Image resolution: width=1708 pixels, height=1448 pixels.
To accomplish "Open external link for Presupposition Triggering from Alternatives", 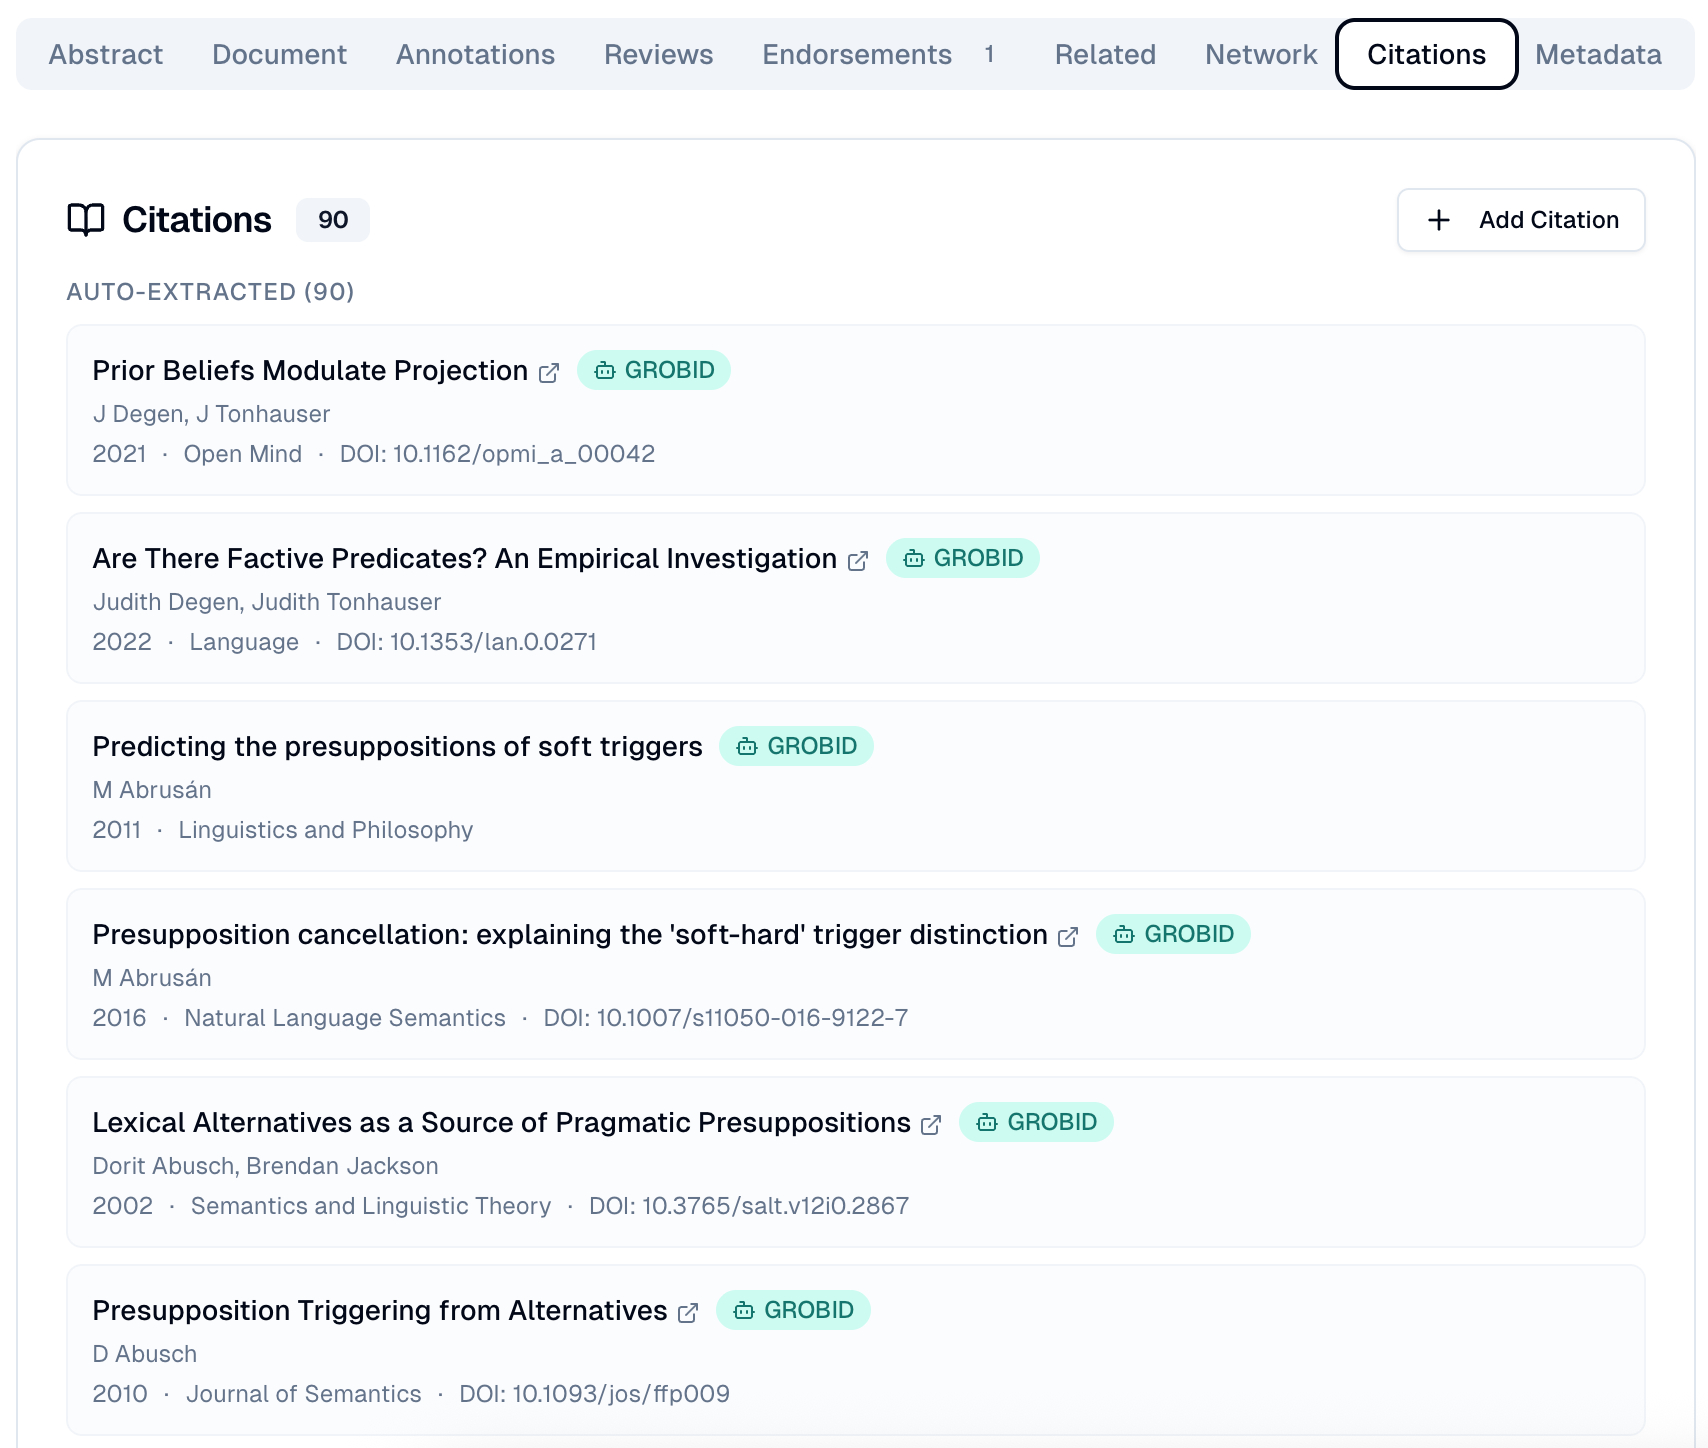I will [688, 1313].
